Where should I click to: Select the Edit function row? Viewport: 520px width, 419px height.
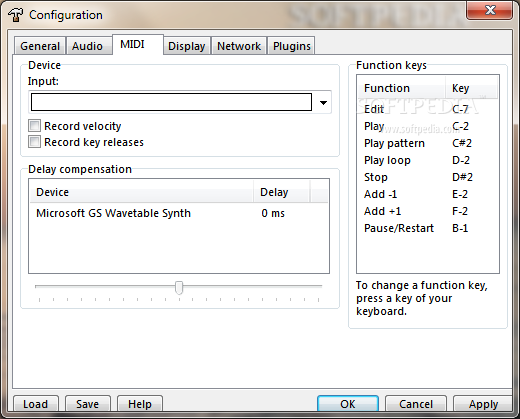pos(428,109)
